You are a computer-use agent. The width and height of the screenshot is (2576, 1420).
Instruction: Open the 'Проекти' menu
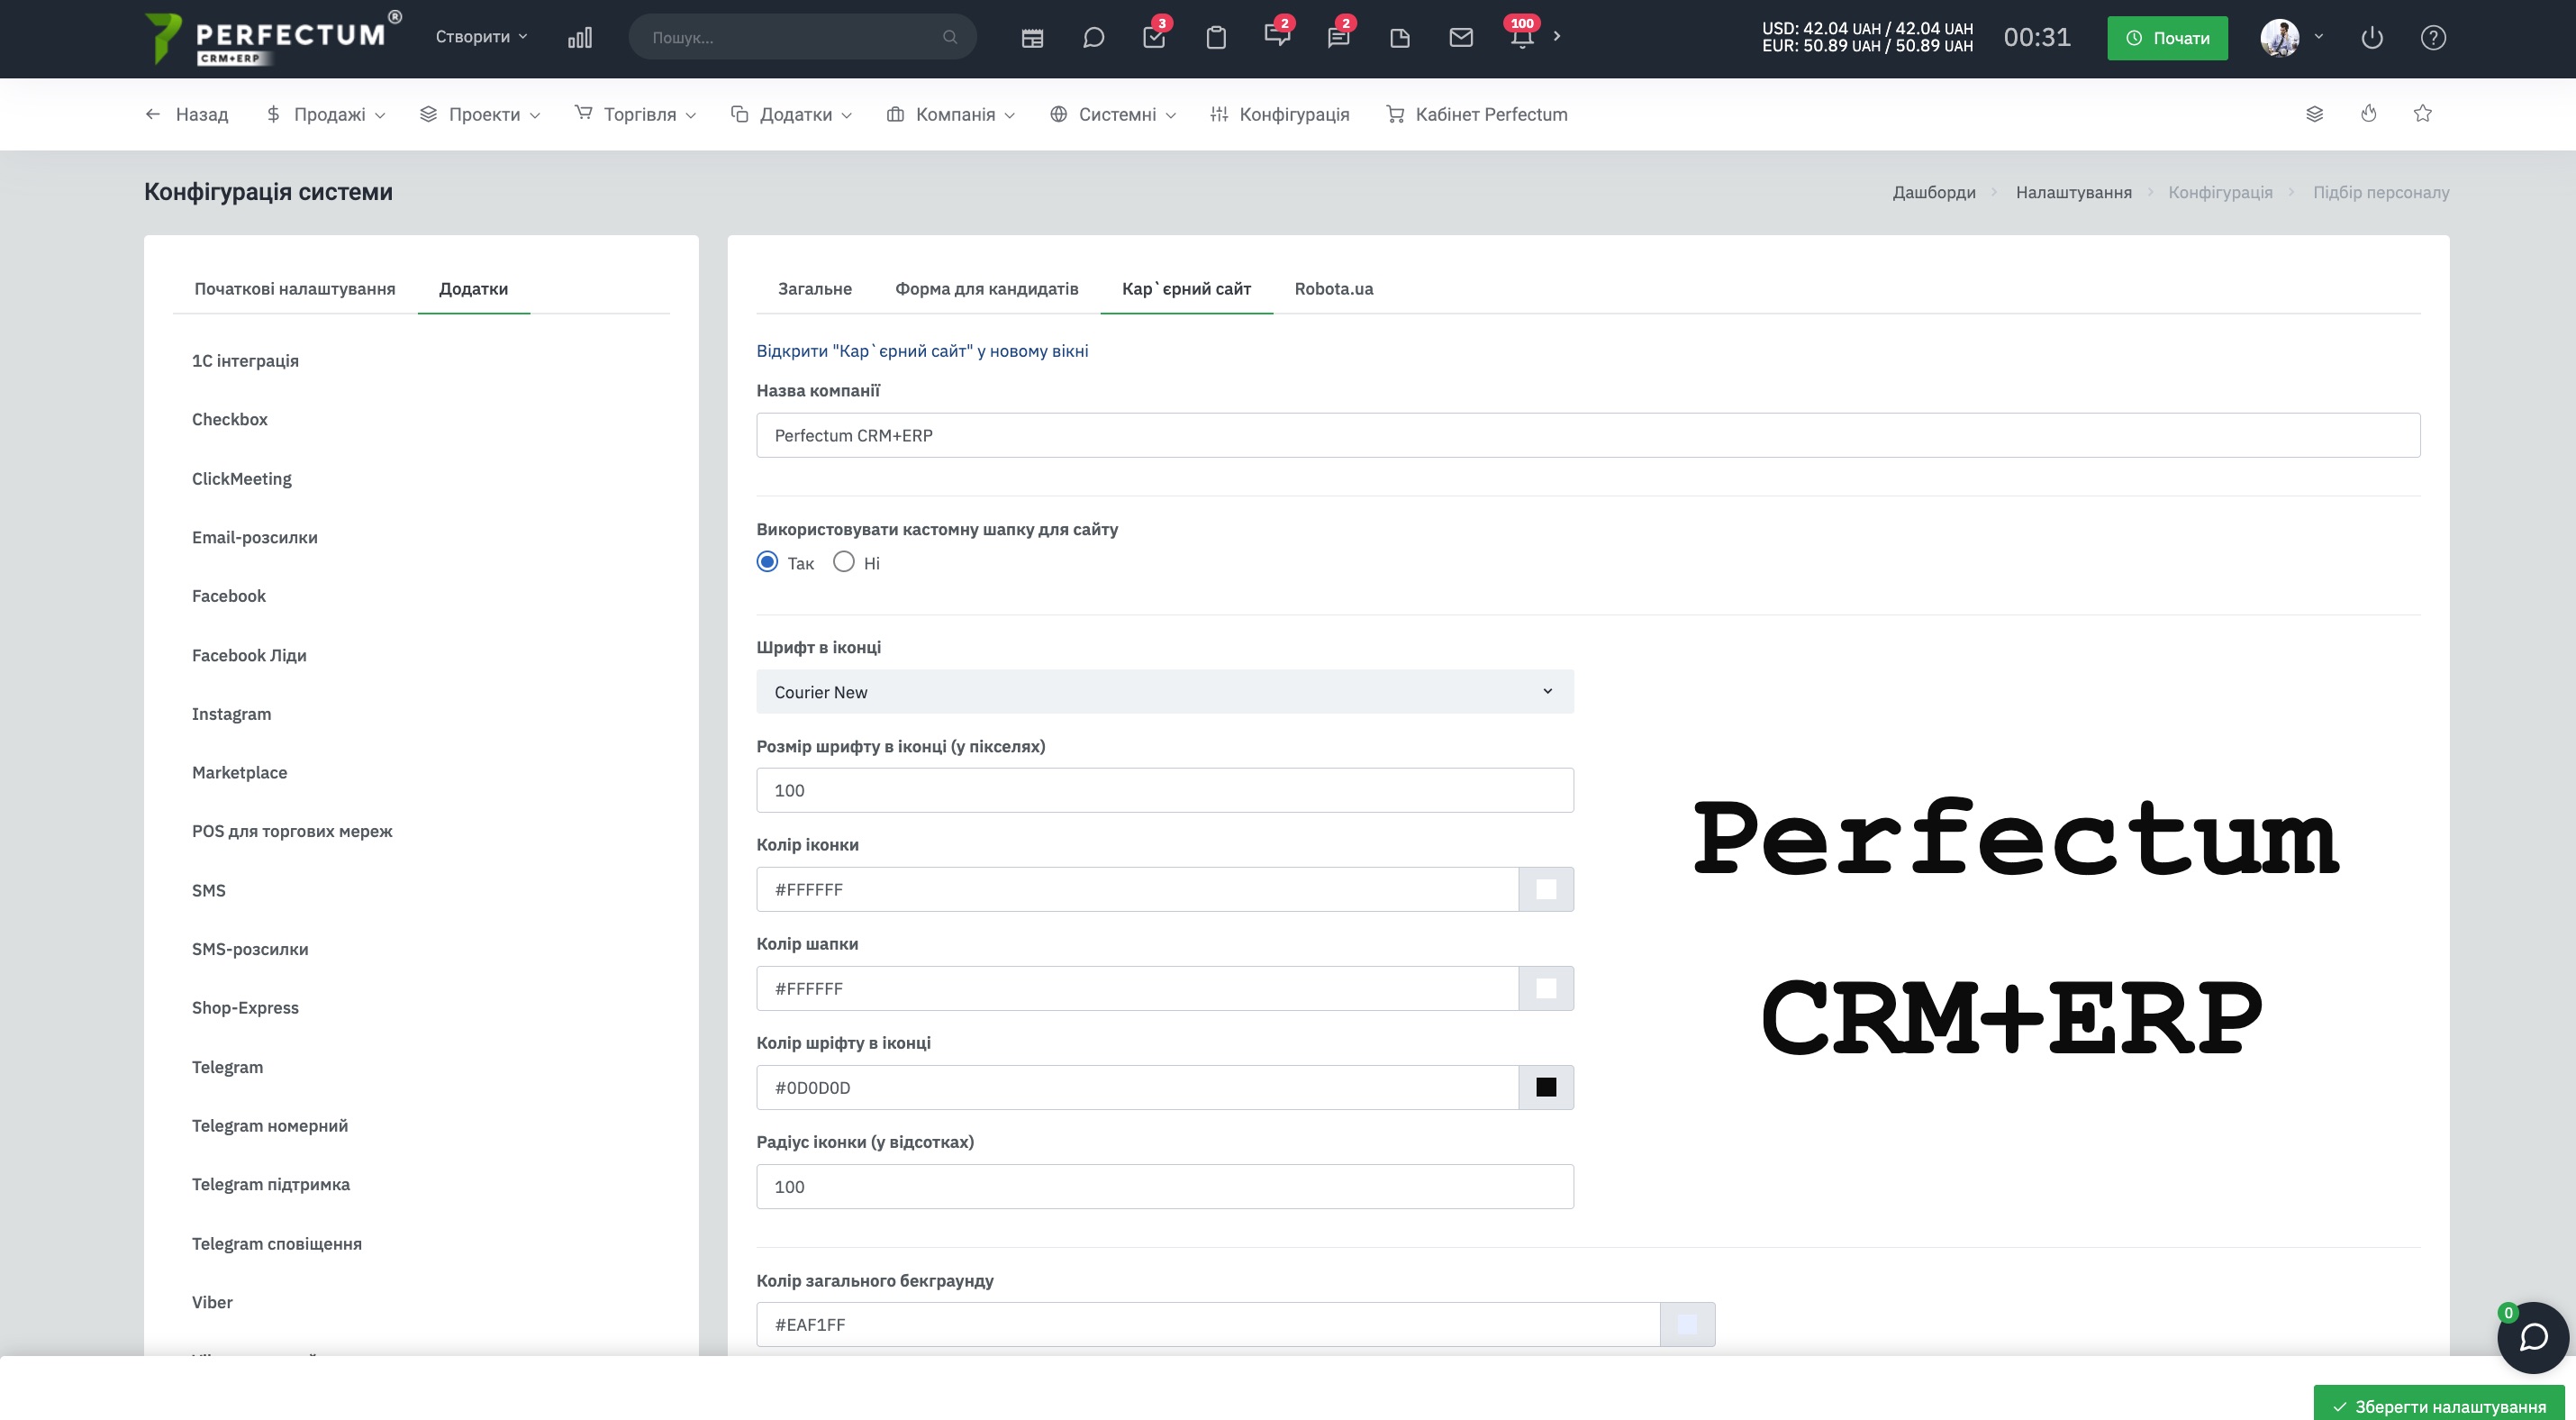(480, 114)
